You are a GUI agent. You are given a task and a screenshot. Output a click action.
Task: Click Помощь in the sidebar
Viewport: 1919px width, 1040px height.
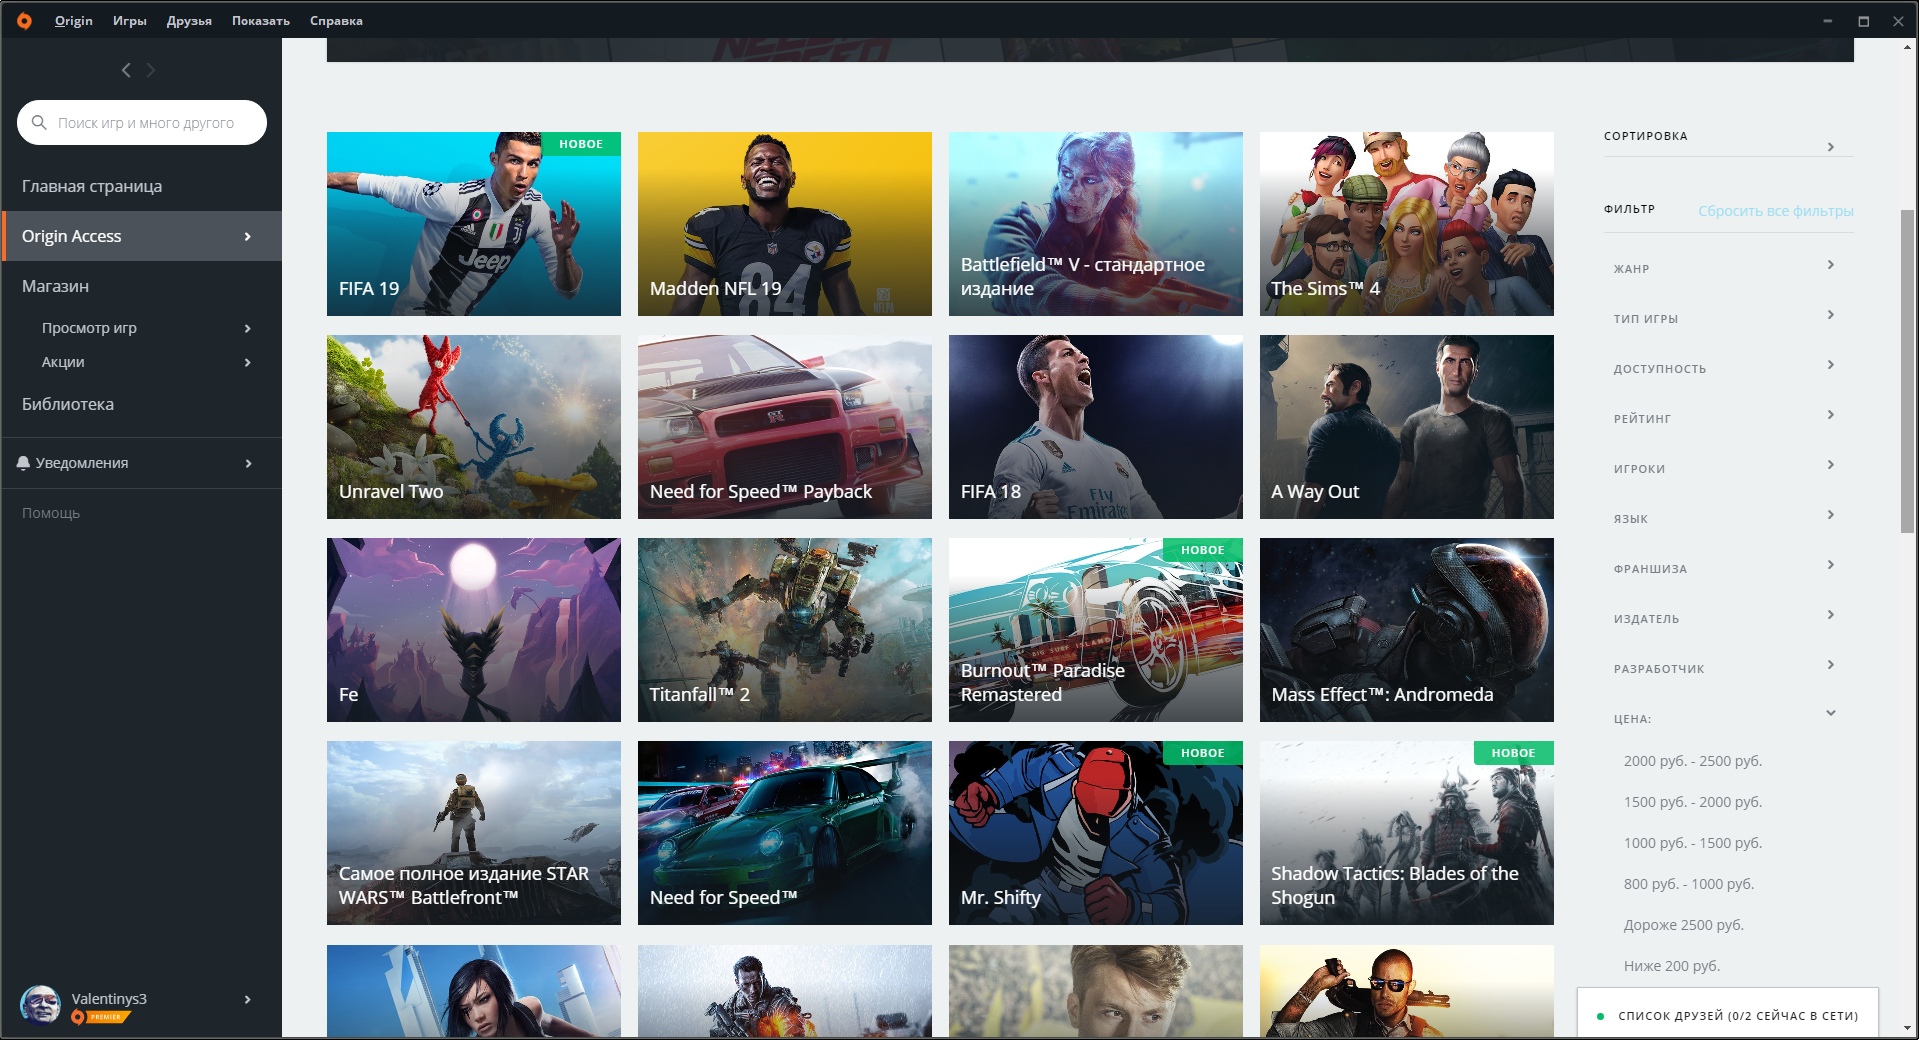pos(51,513)
